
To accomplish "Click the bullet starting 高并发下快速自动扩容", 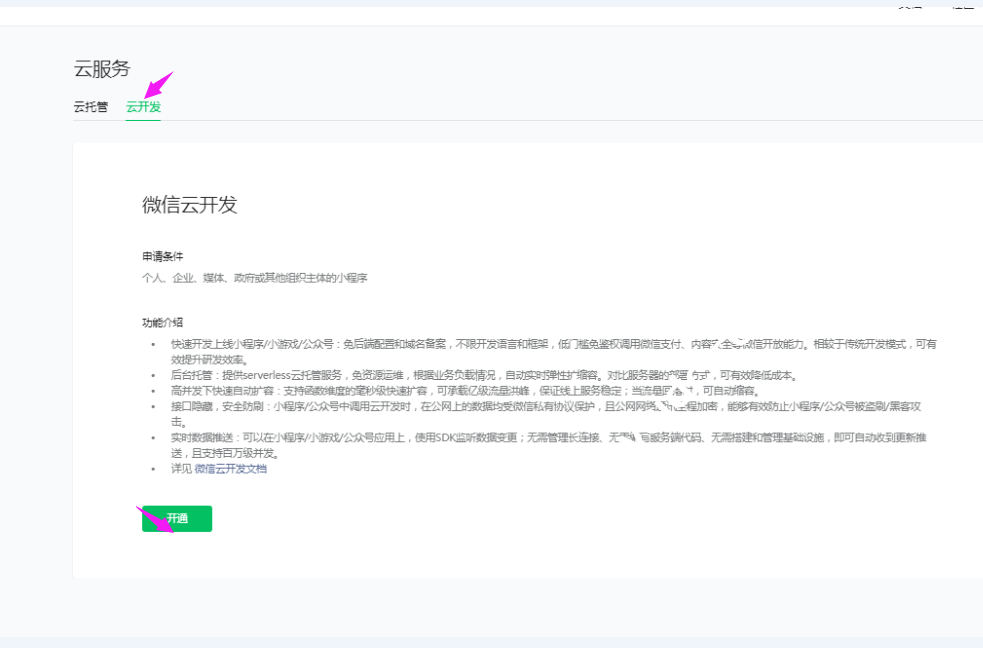I will pos(466,391).
